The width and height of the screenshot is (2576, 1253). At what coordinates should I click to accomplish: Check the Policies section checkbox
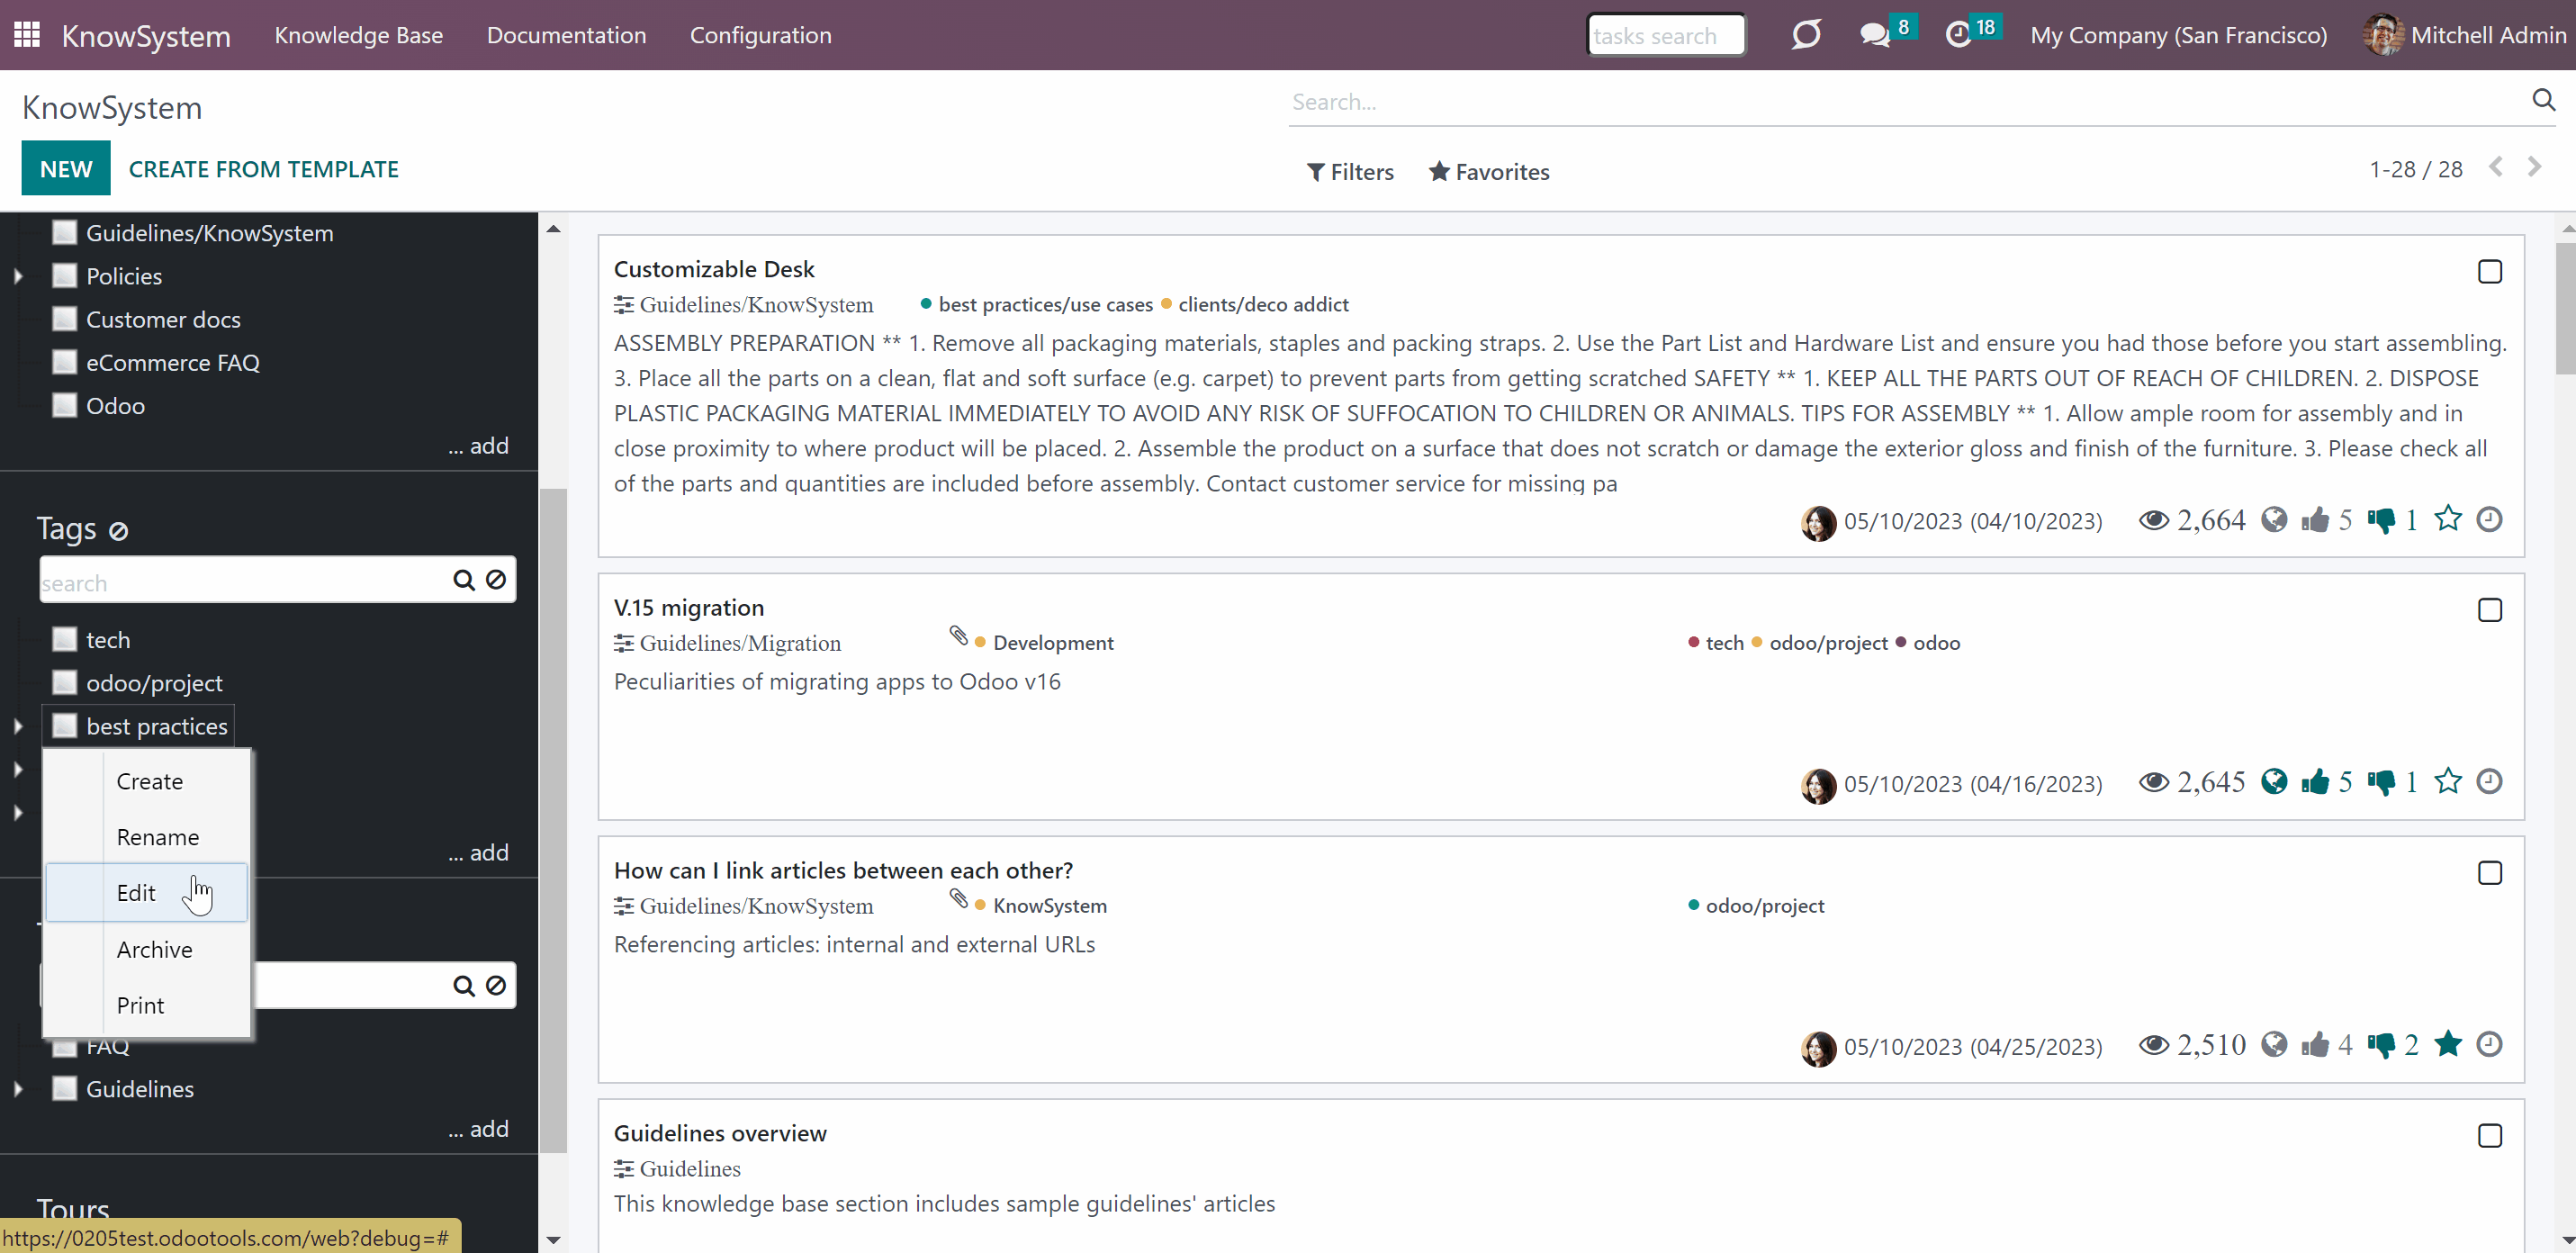coord(64,276)
